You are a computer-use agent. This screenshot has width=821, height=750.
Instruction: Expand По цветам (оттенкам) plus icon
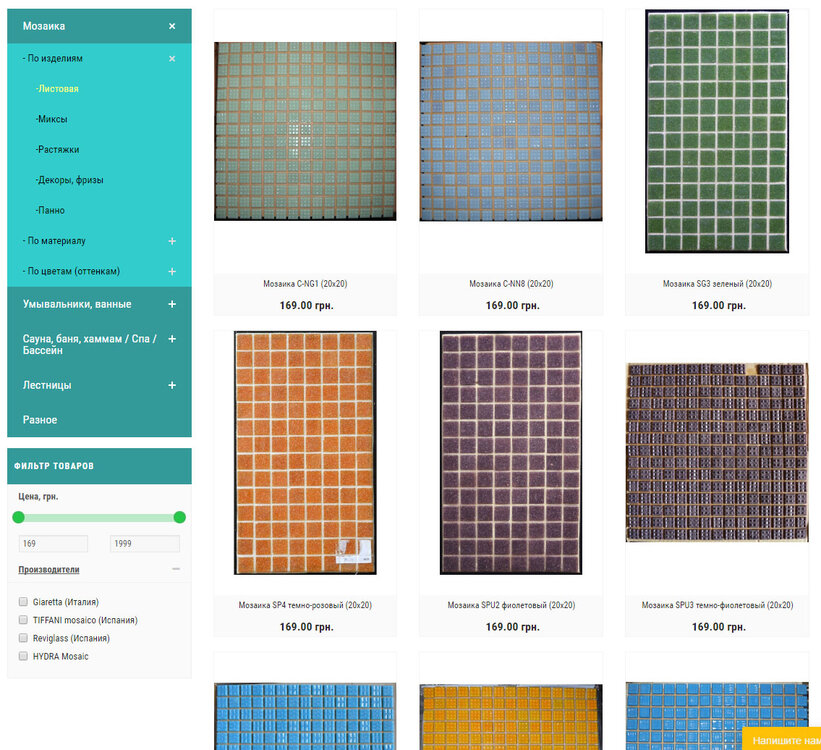(x=172, y=272)
